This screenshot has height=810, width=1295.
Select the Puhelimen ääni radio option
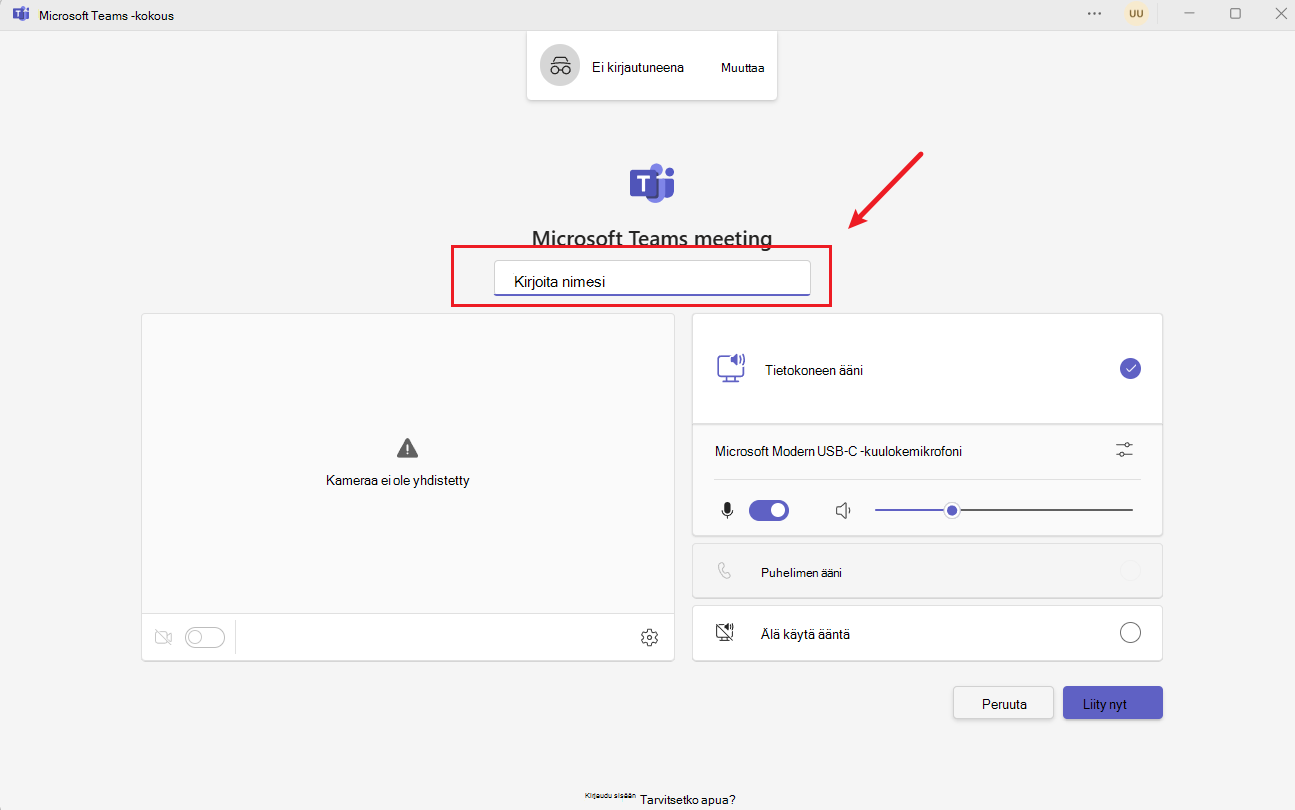point(1130,571)
